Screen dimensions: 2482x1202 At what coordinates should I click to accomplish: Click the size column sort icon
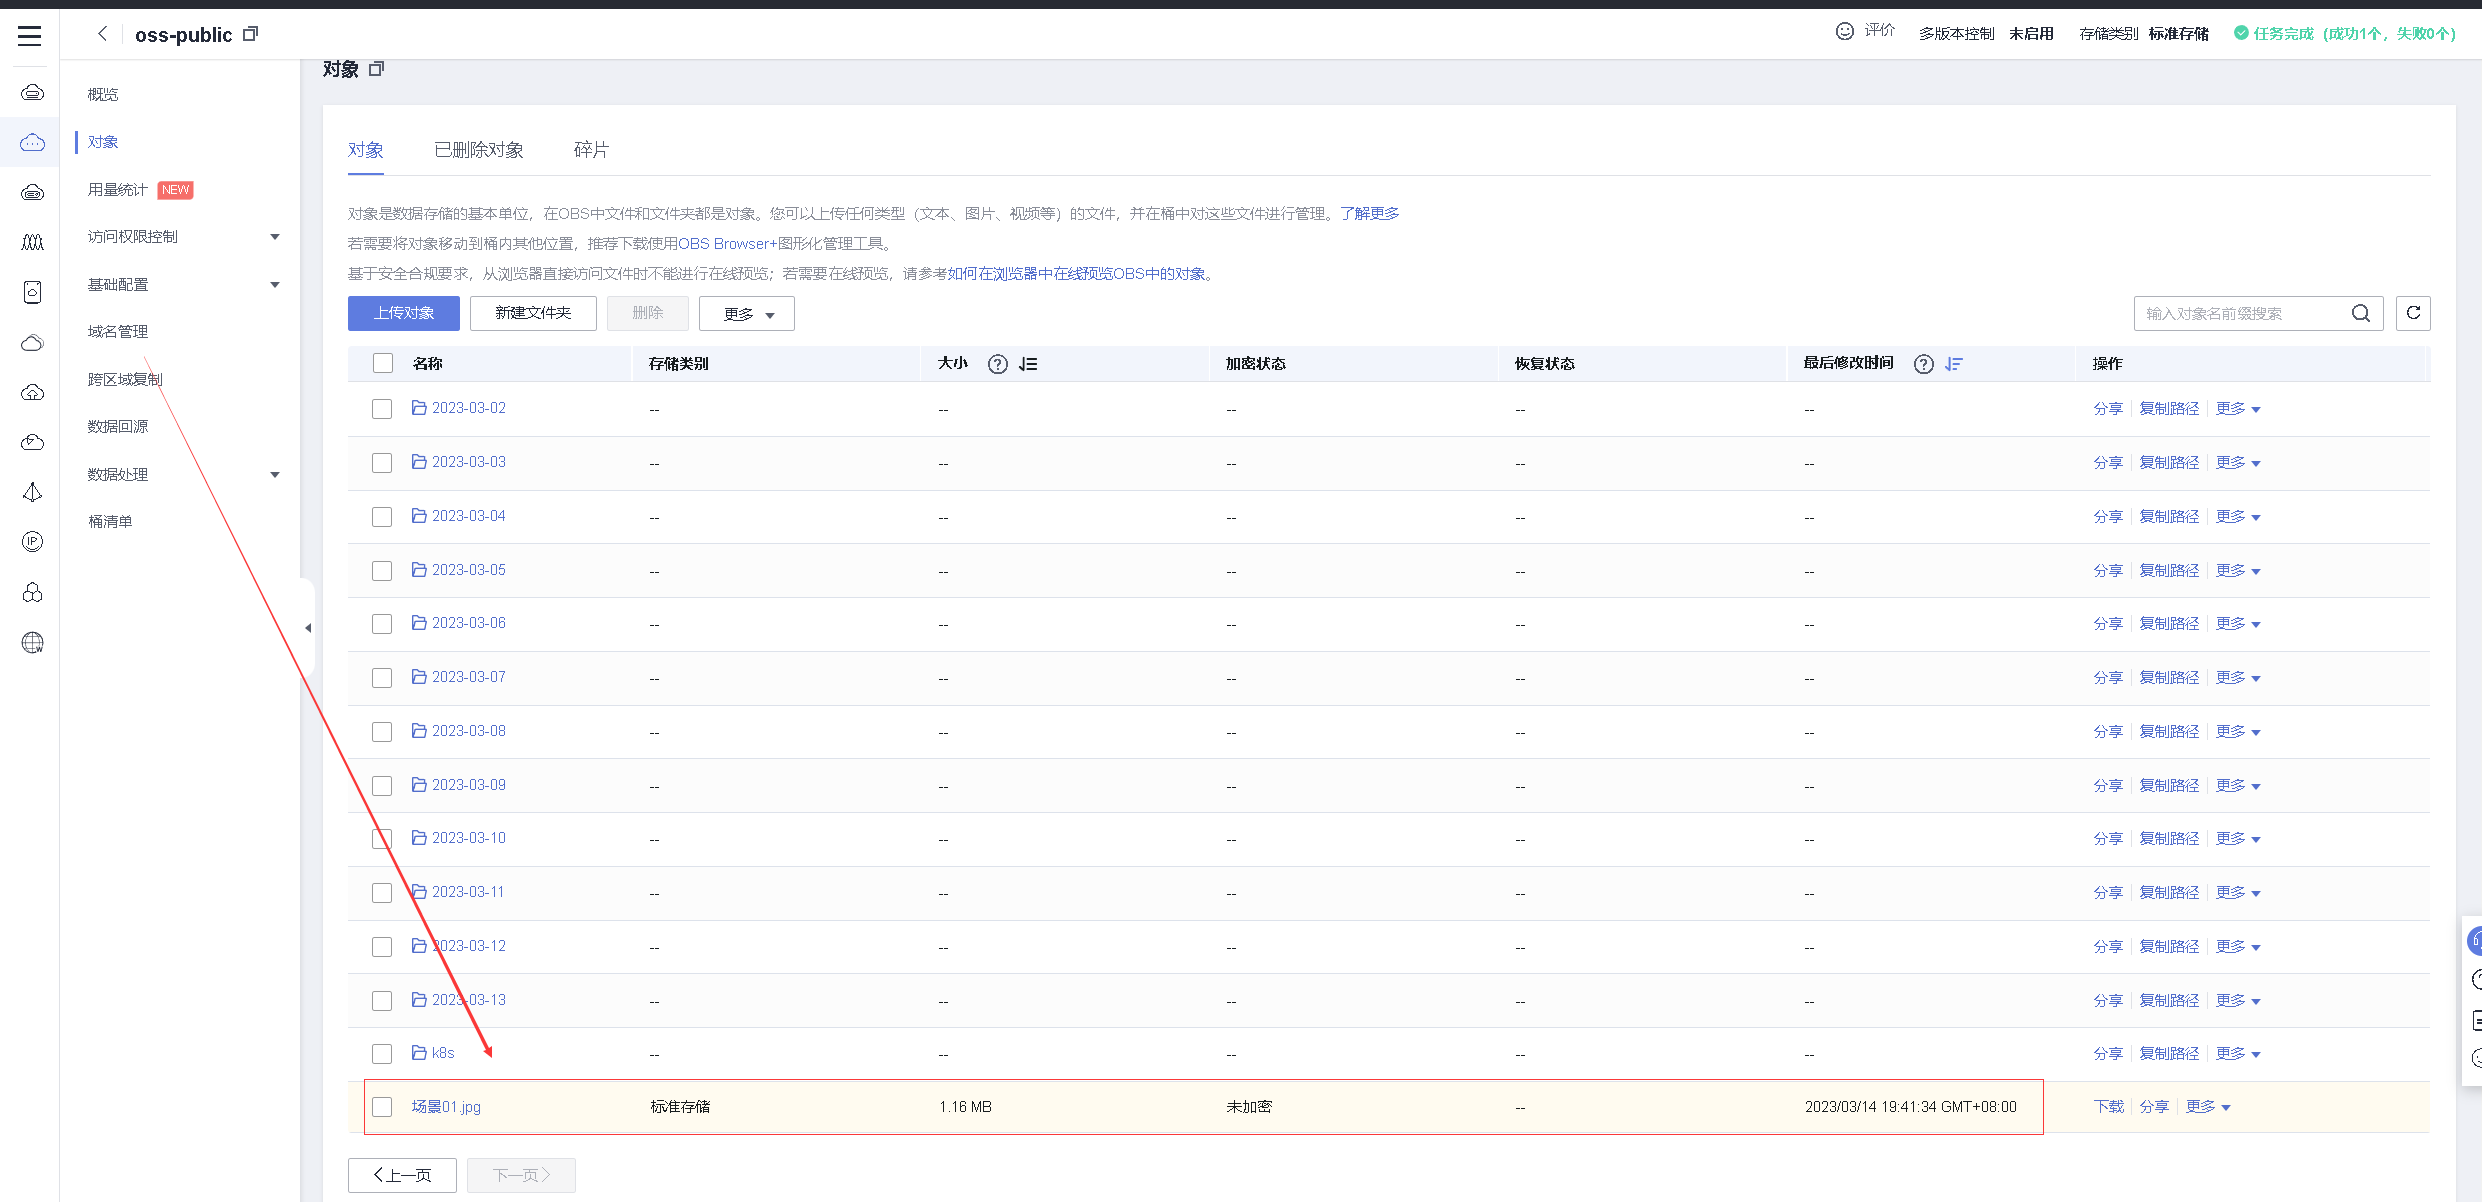(x=1028, y=364)
